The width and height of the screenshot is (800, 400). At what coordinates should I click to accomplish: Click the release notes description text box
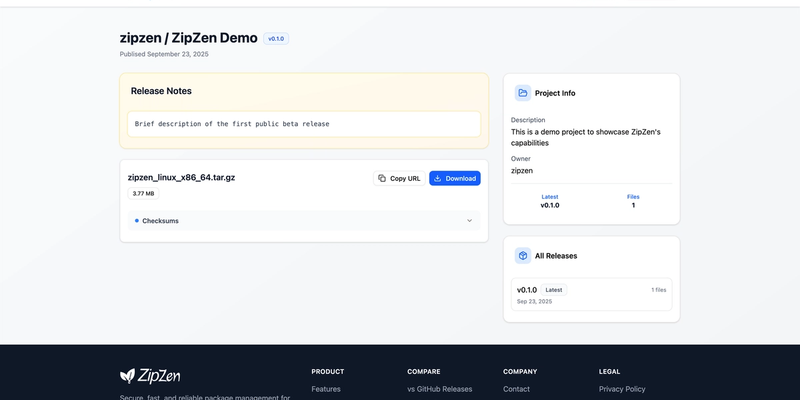click(x=304, y=124)
